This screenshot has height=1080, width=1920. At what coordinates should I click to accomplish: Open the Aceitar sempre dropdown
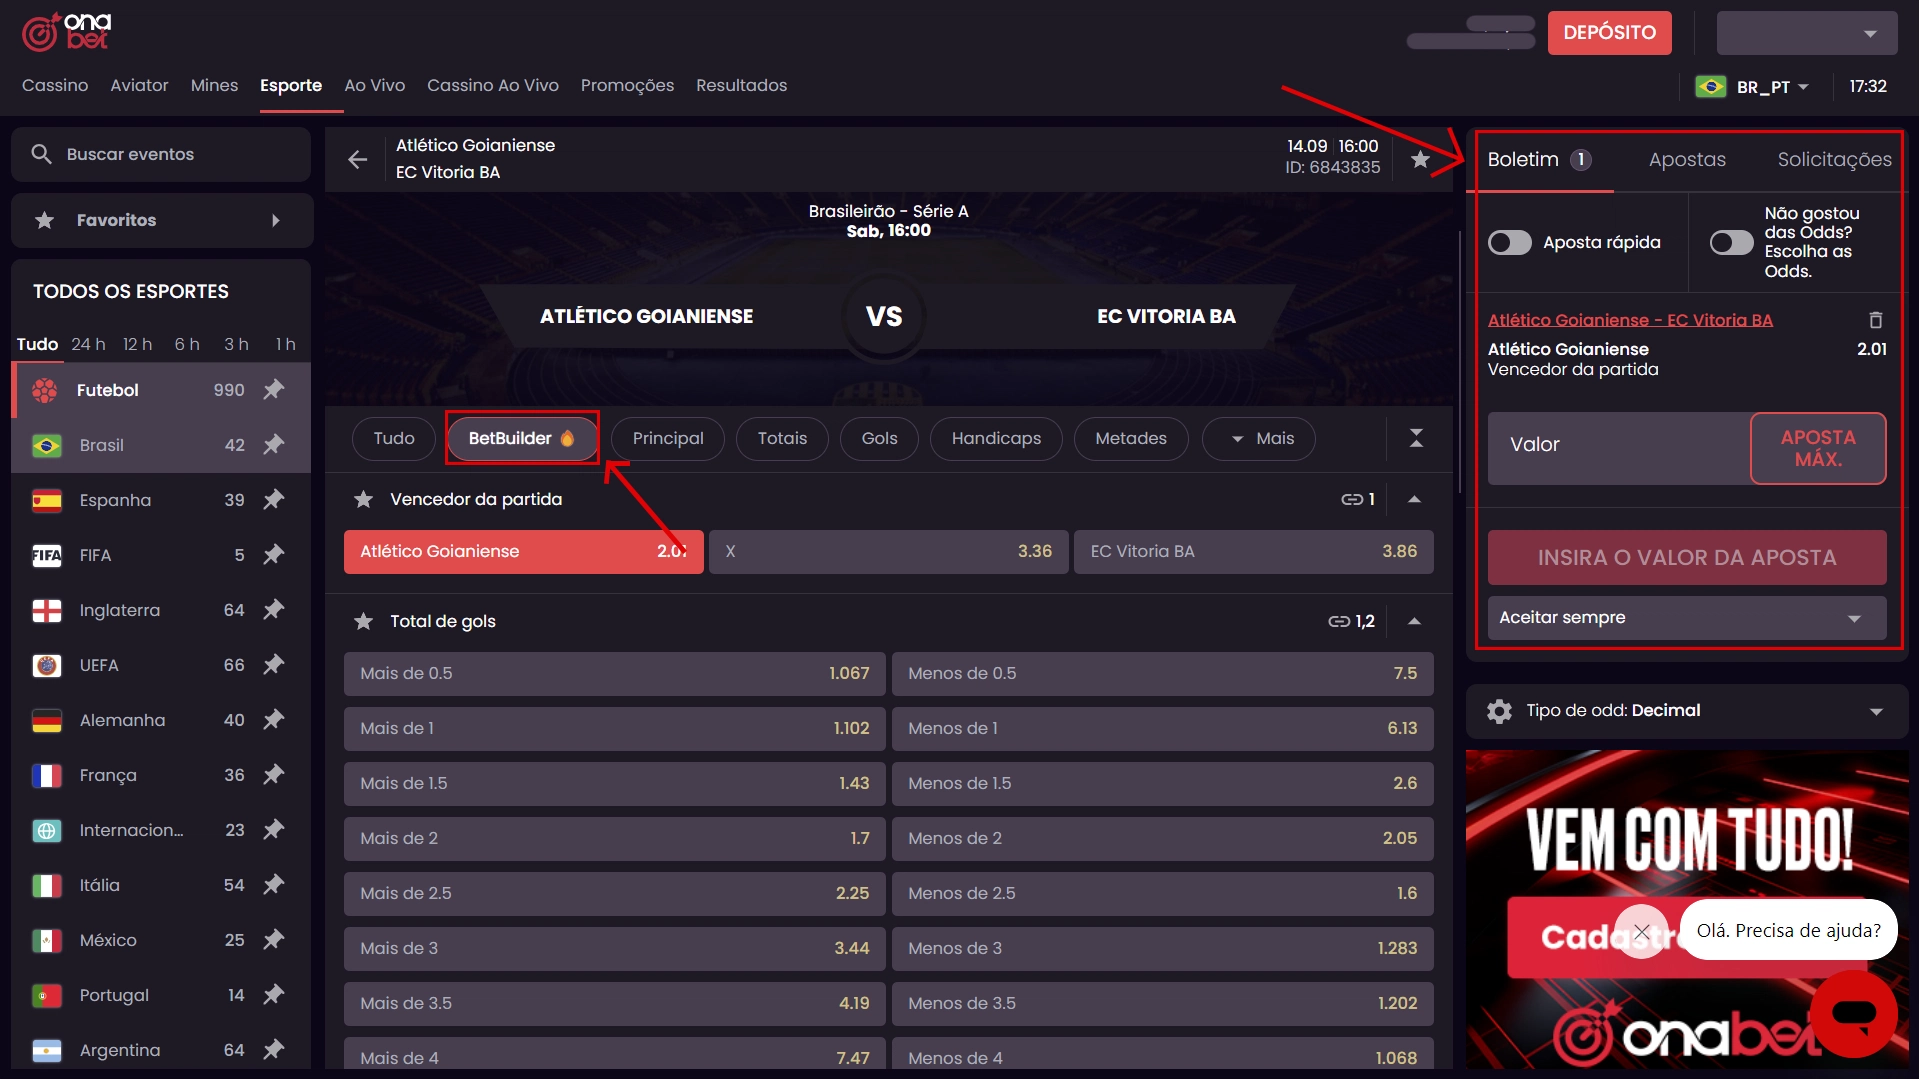pos(1686,618)
